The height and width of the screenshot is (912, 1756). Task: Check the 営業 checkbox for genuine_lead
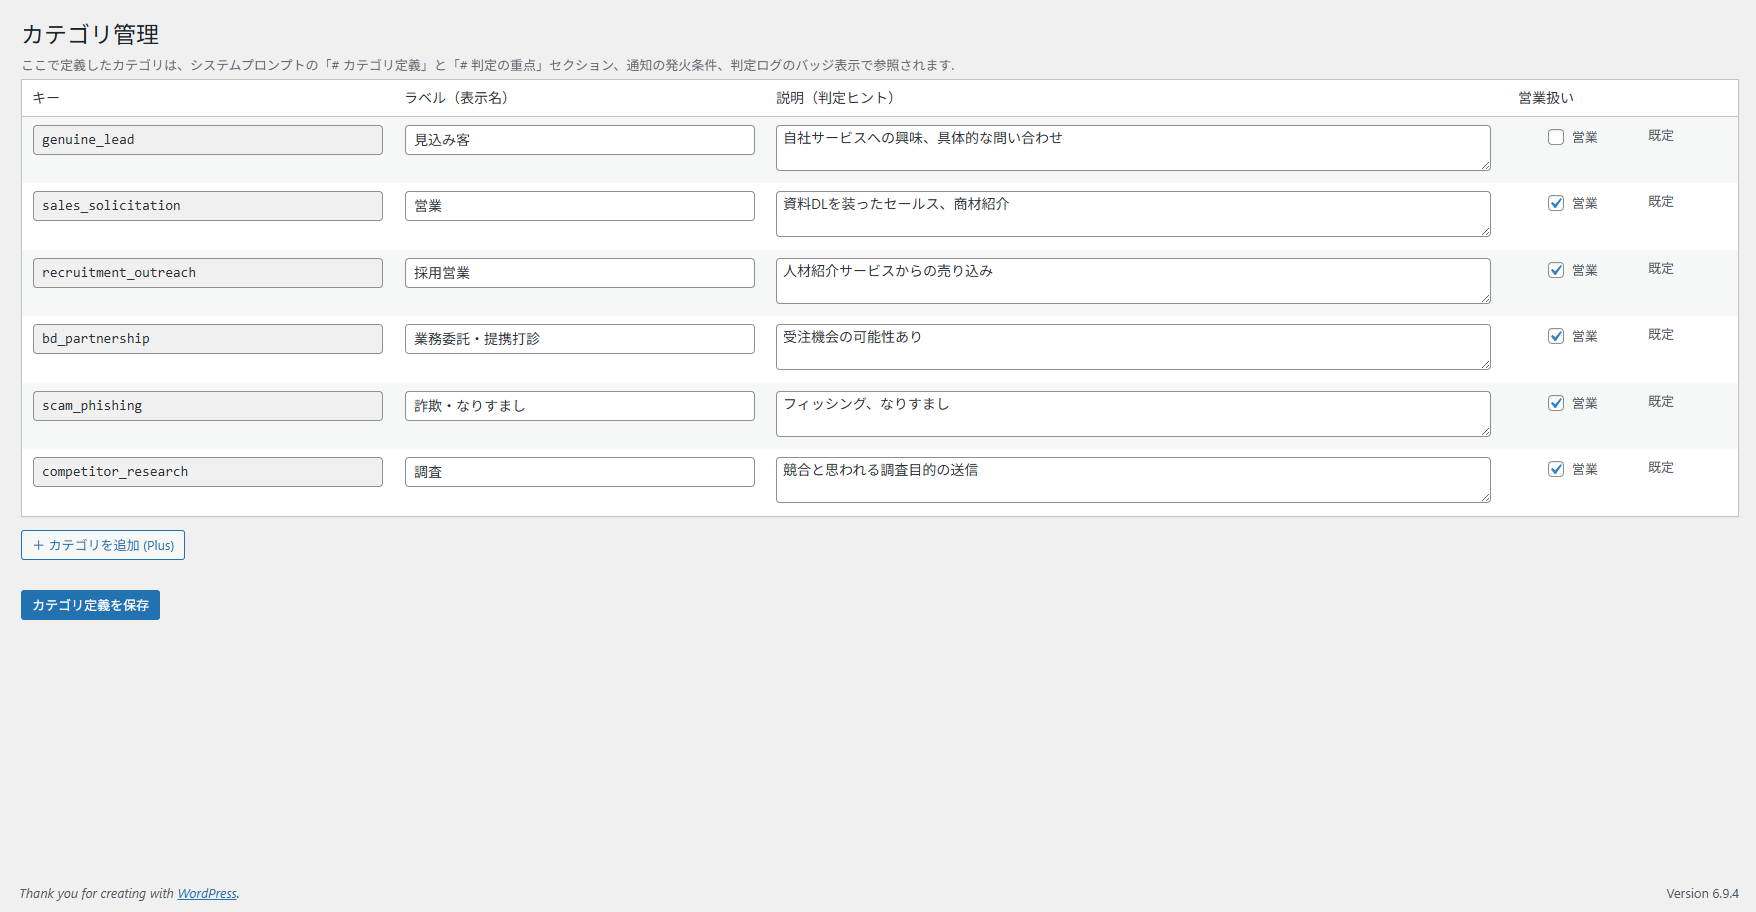pyautogui.click(x=1556, y=137)
